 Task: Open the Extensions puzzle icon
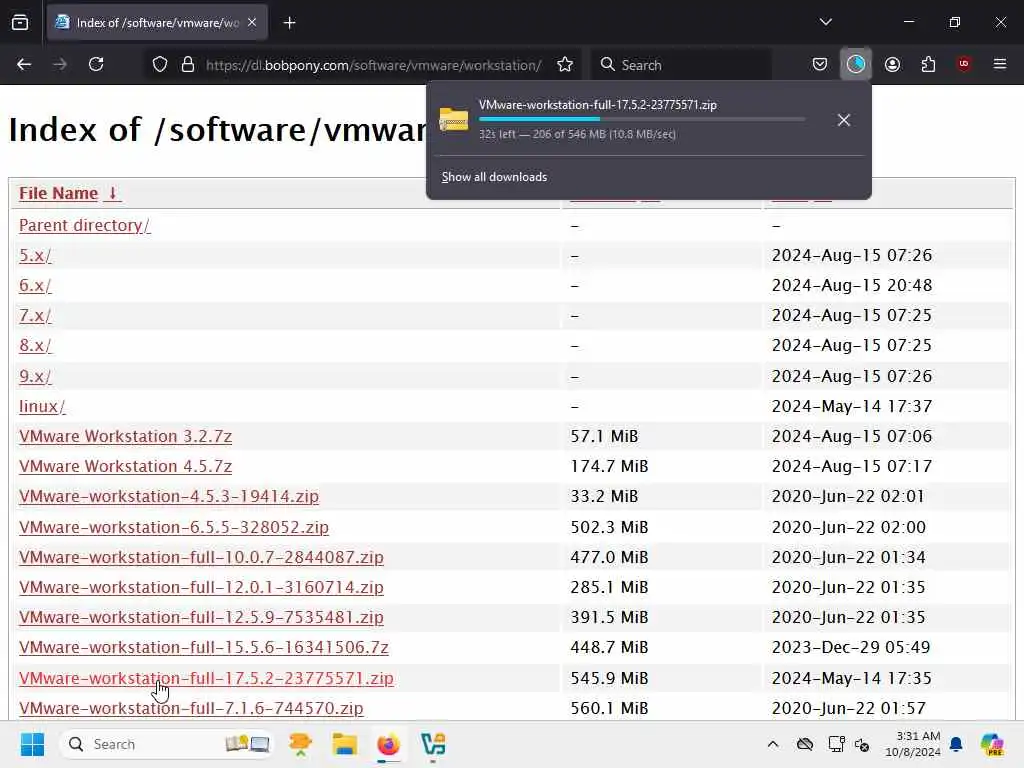(928, 64)
